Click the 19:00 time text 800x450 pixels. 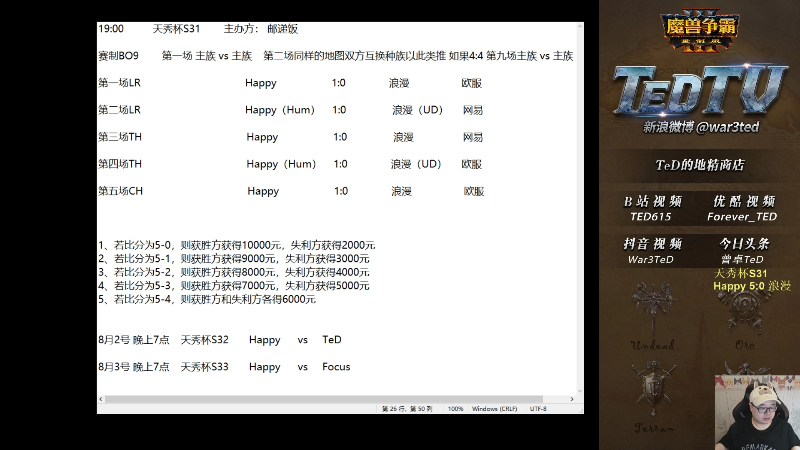[111, 29]
